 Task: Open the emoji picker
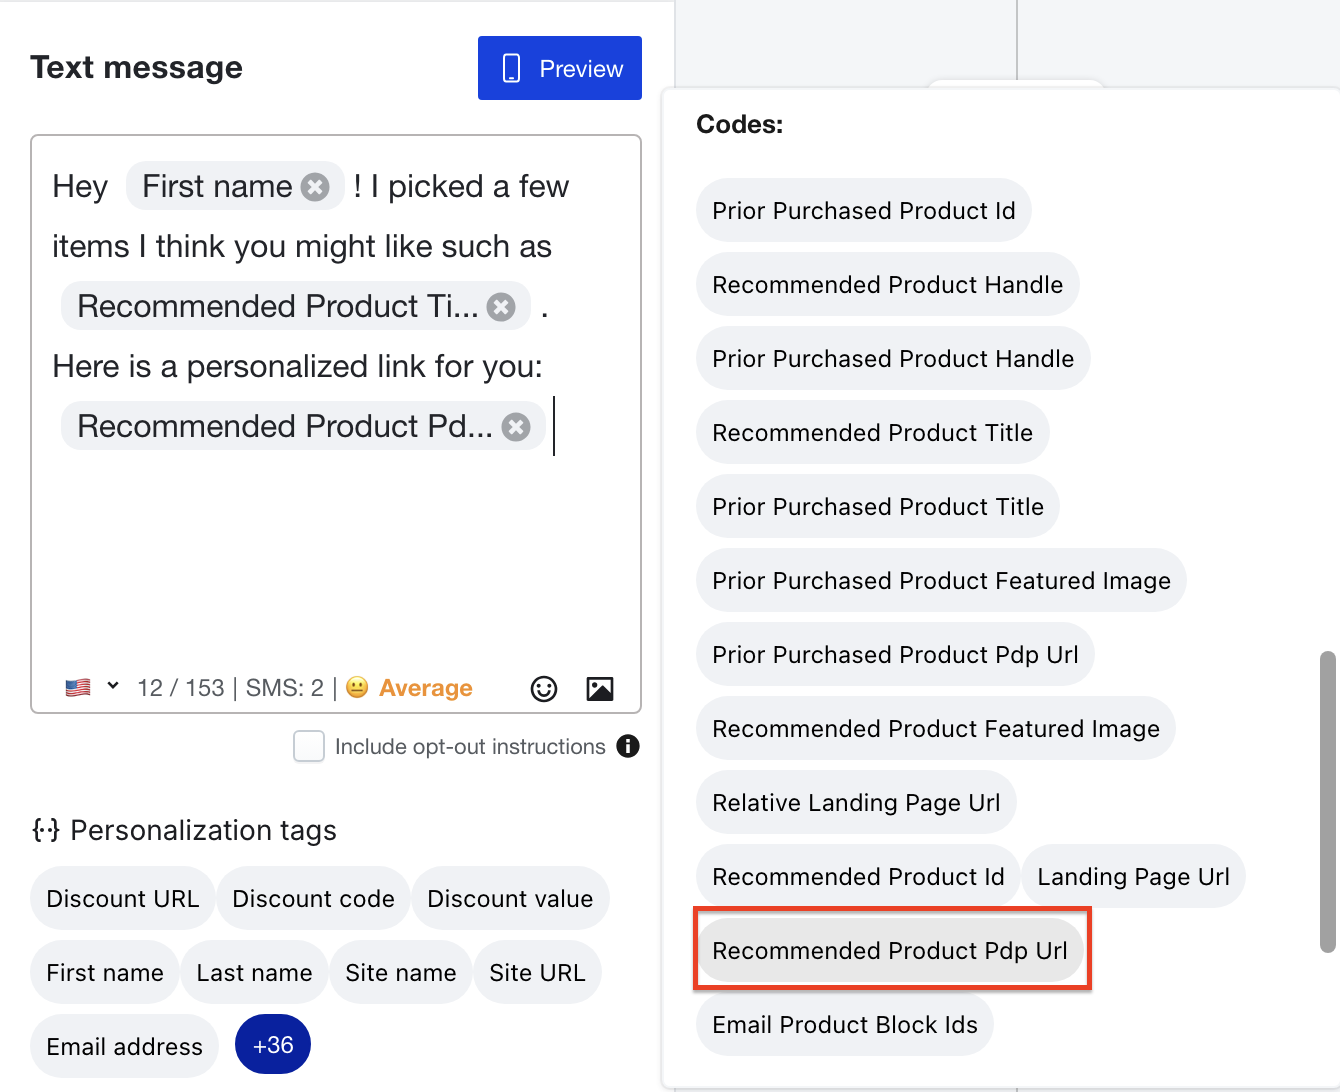(x=544, y=689)
